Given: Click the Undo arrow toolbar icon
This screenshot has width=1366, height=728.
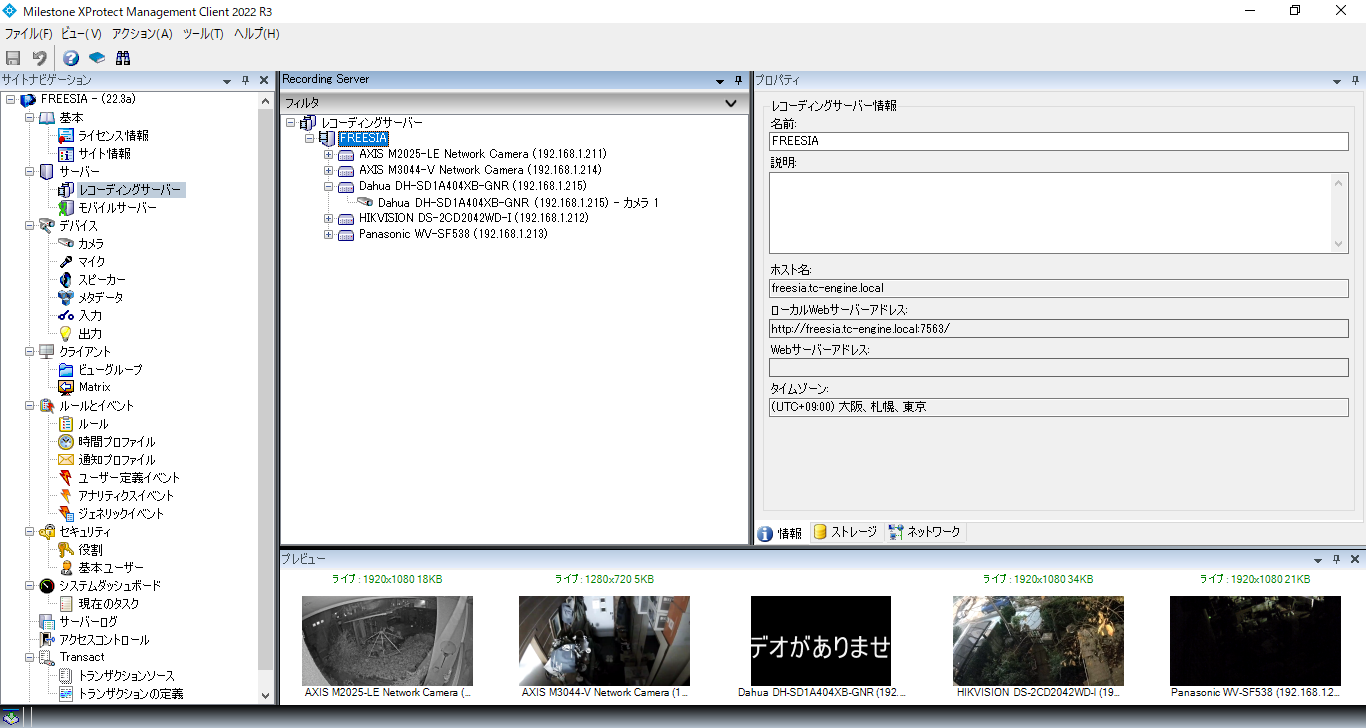Looking at the screenshot, I should (x=39, y=58).
